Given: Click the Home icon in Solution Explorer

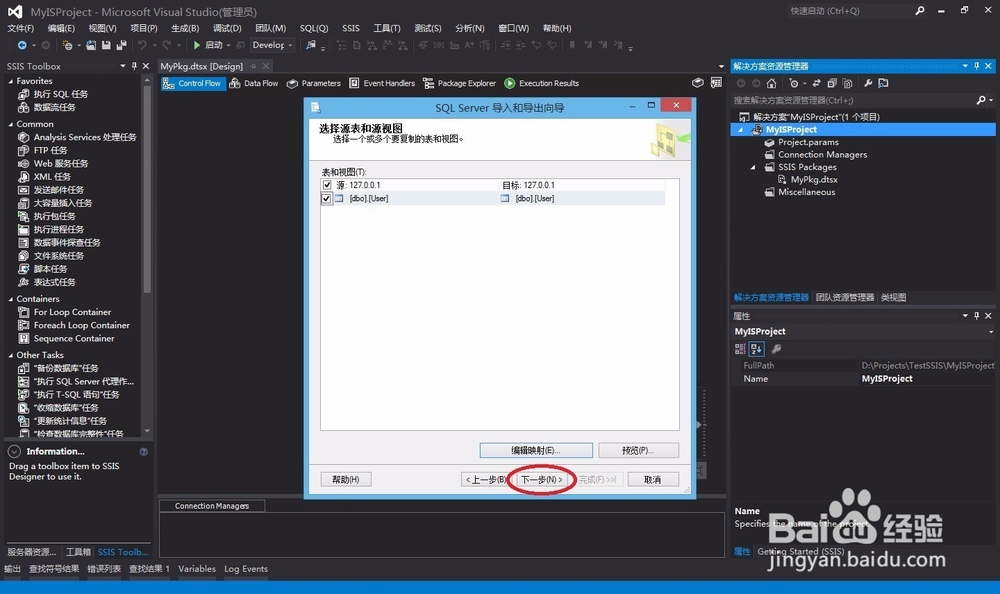Looking at the screenshot, I should 772,84.
